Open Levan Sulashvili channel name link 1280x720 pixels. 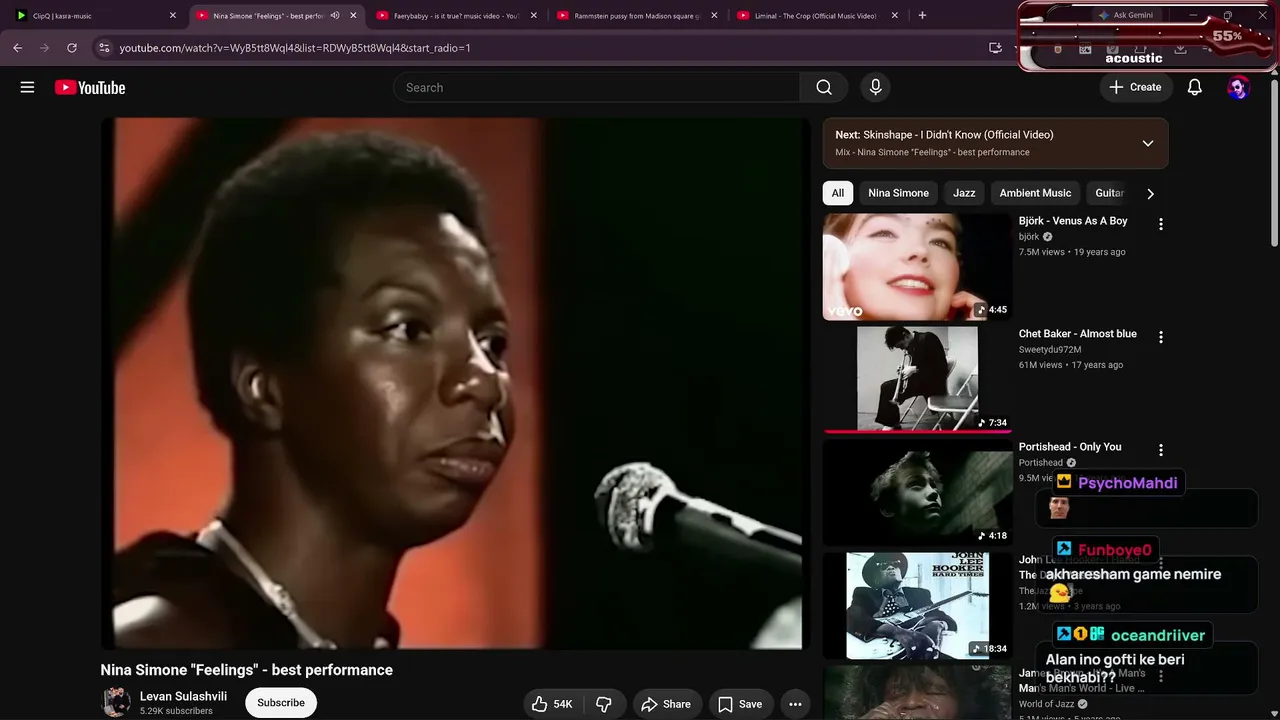coord(183,696)
